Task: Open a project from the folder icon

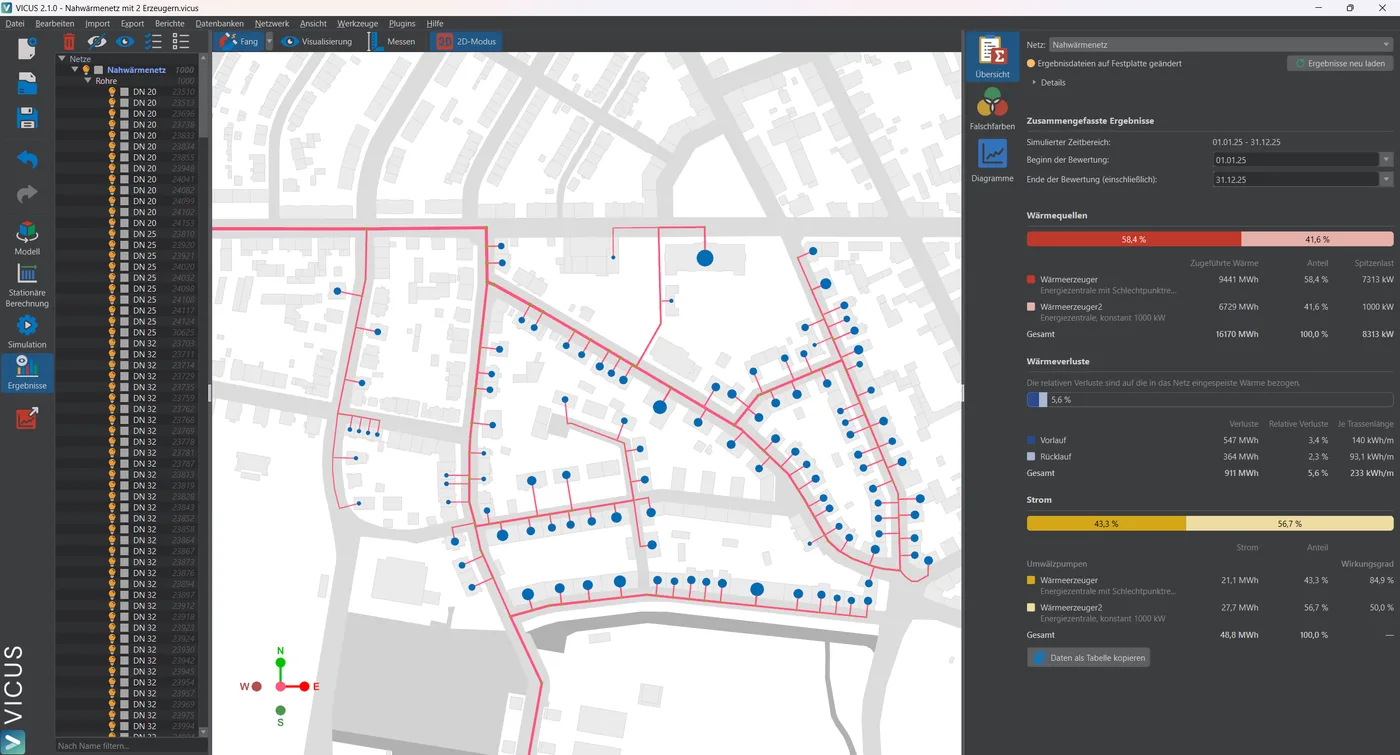Action: (27, 84)
